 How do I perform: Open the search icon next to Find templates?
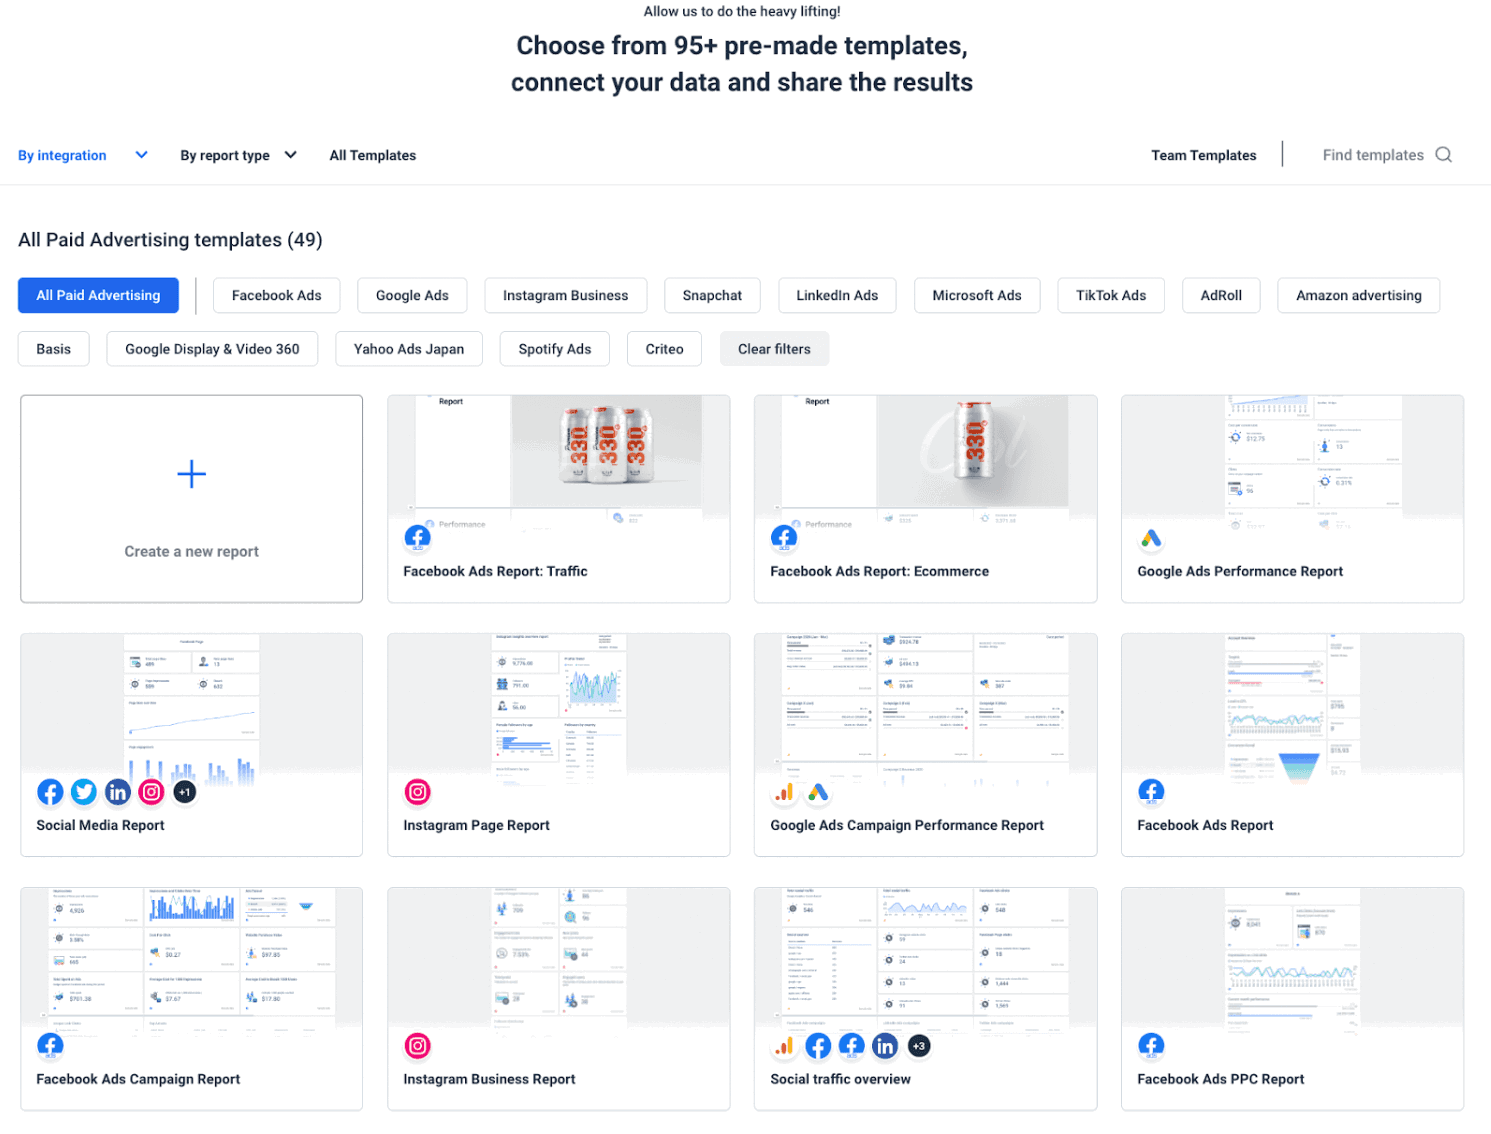coord(1443,155)
